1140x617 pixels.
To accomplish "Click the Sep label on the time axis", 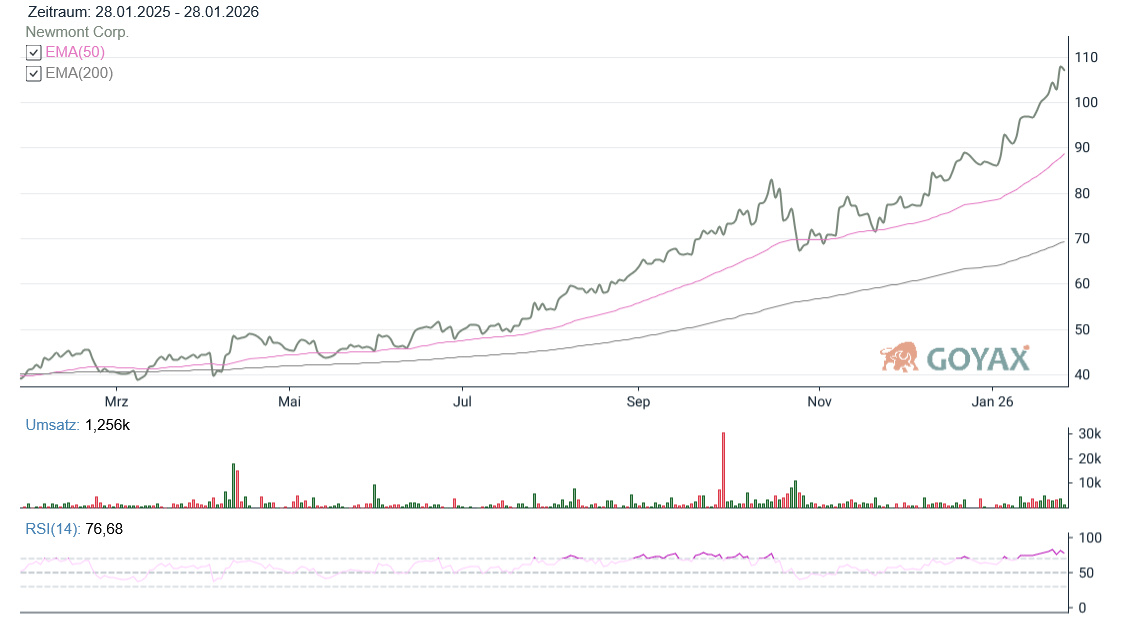I will [x=638, y=402].
